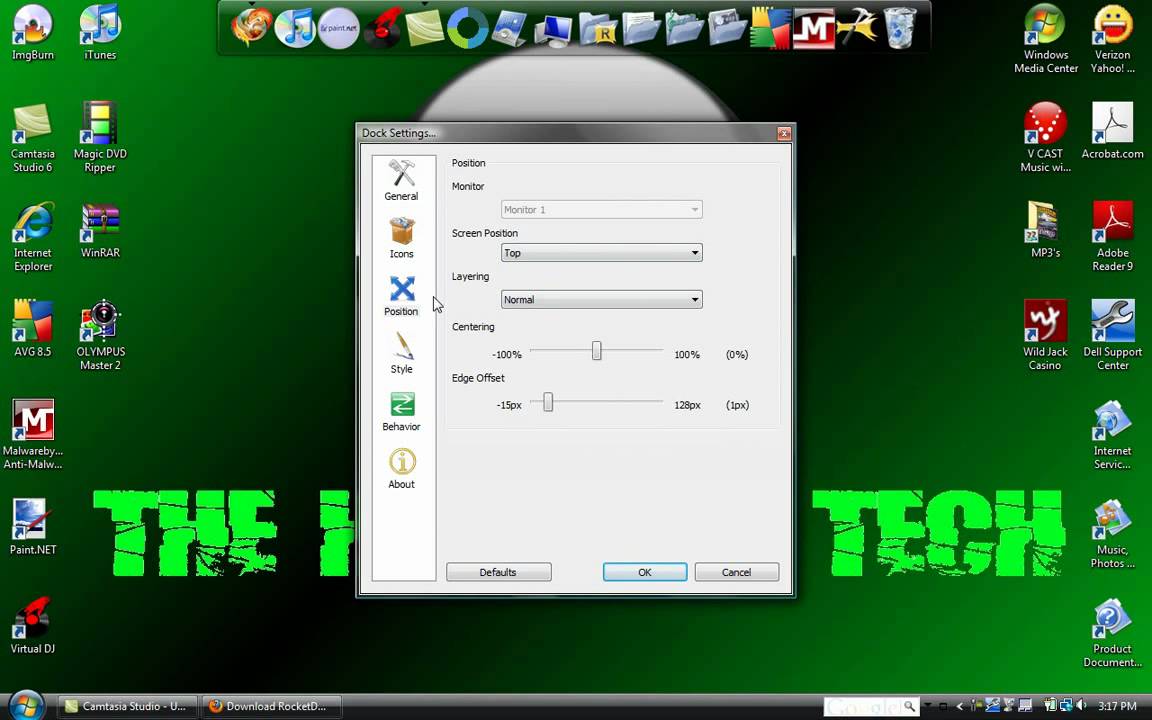Switch to Behavior settings section
Screen dimensions: 1152x720
[401, 411]
